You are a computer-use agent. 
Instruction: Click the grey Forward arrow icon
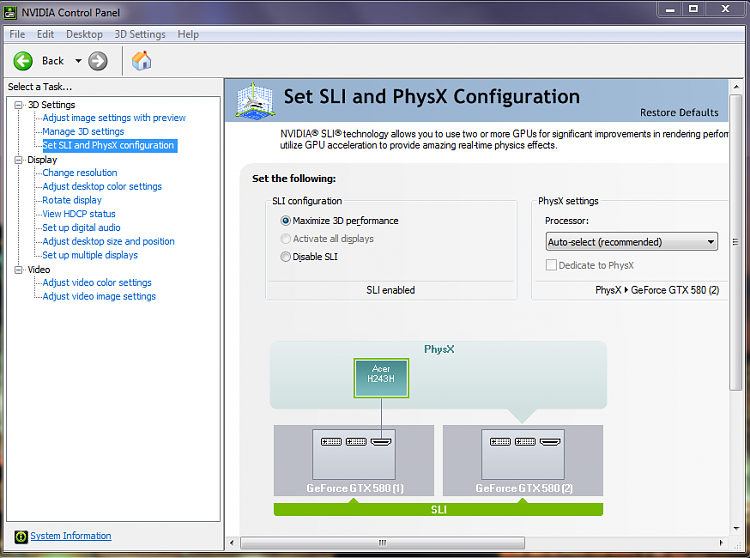tap(98, 61)
